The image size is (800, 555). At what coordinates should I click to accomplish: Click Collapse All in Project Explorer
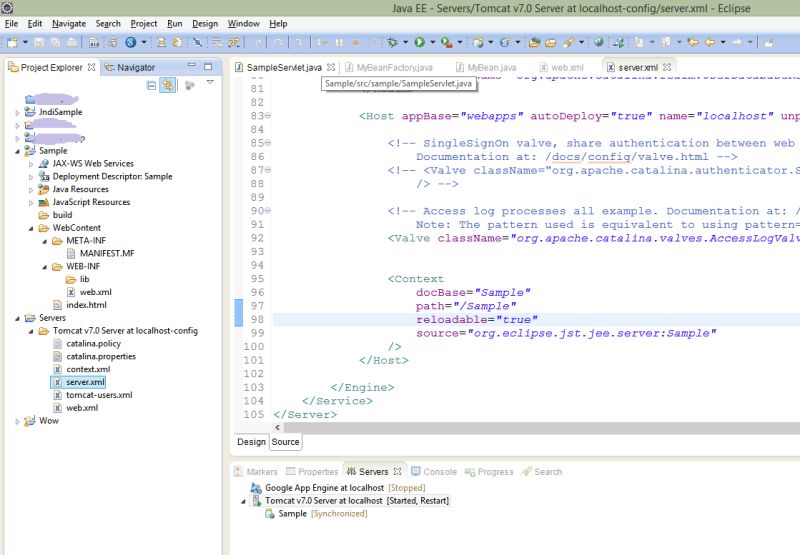151,85
